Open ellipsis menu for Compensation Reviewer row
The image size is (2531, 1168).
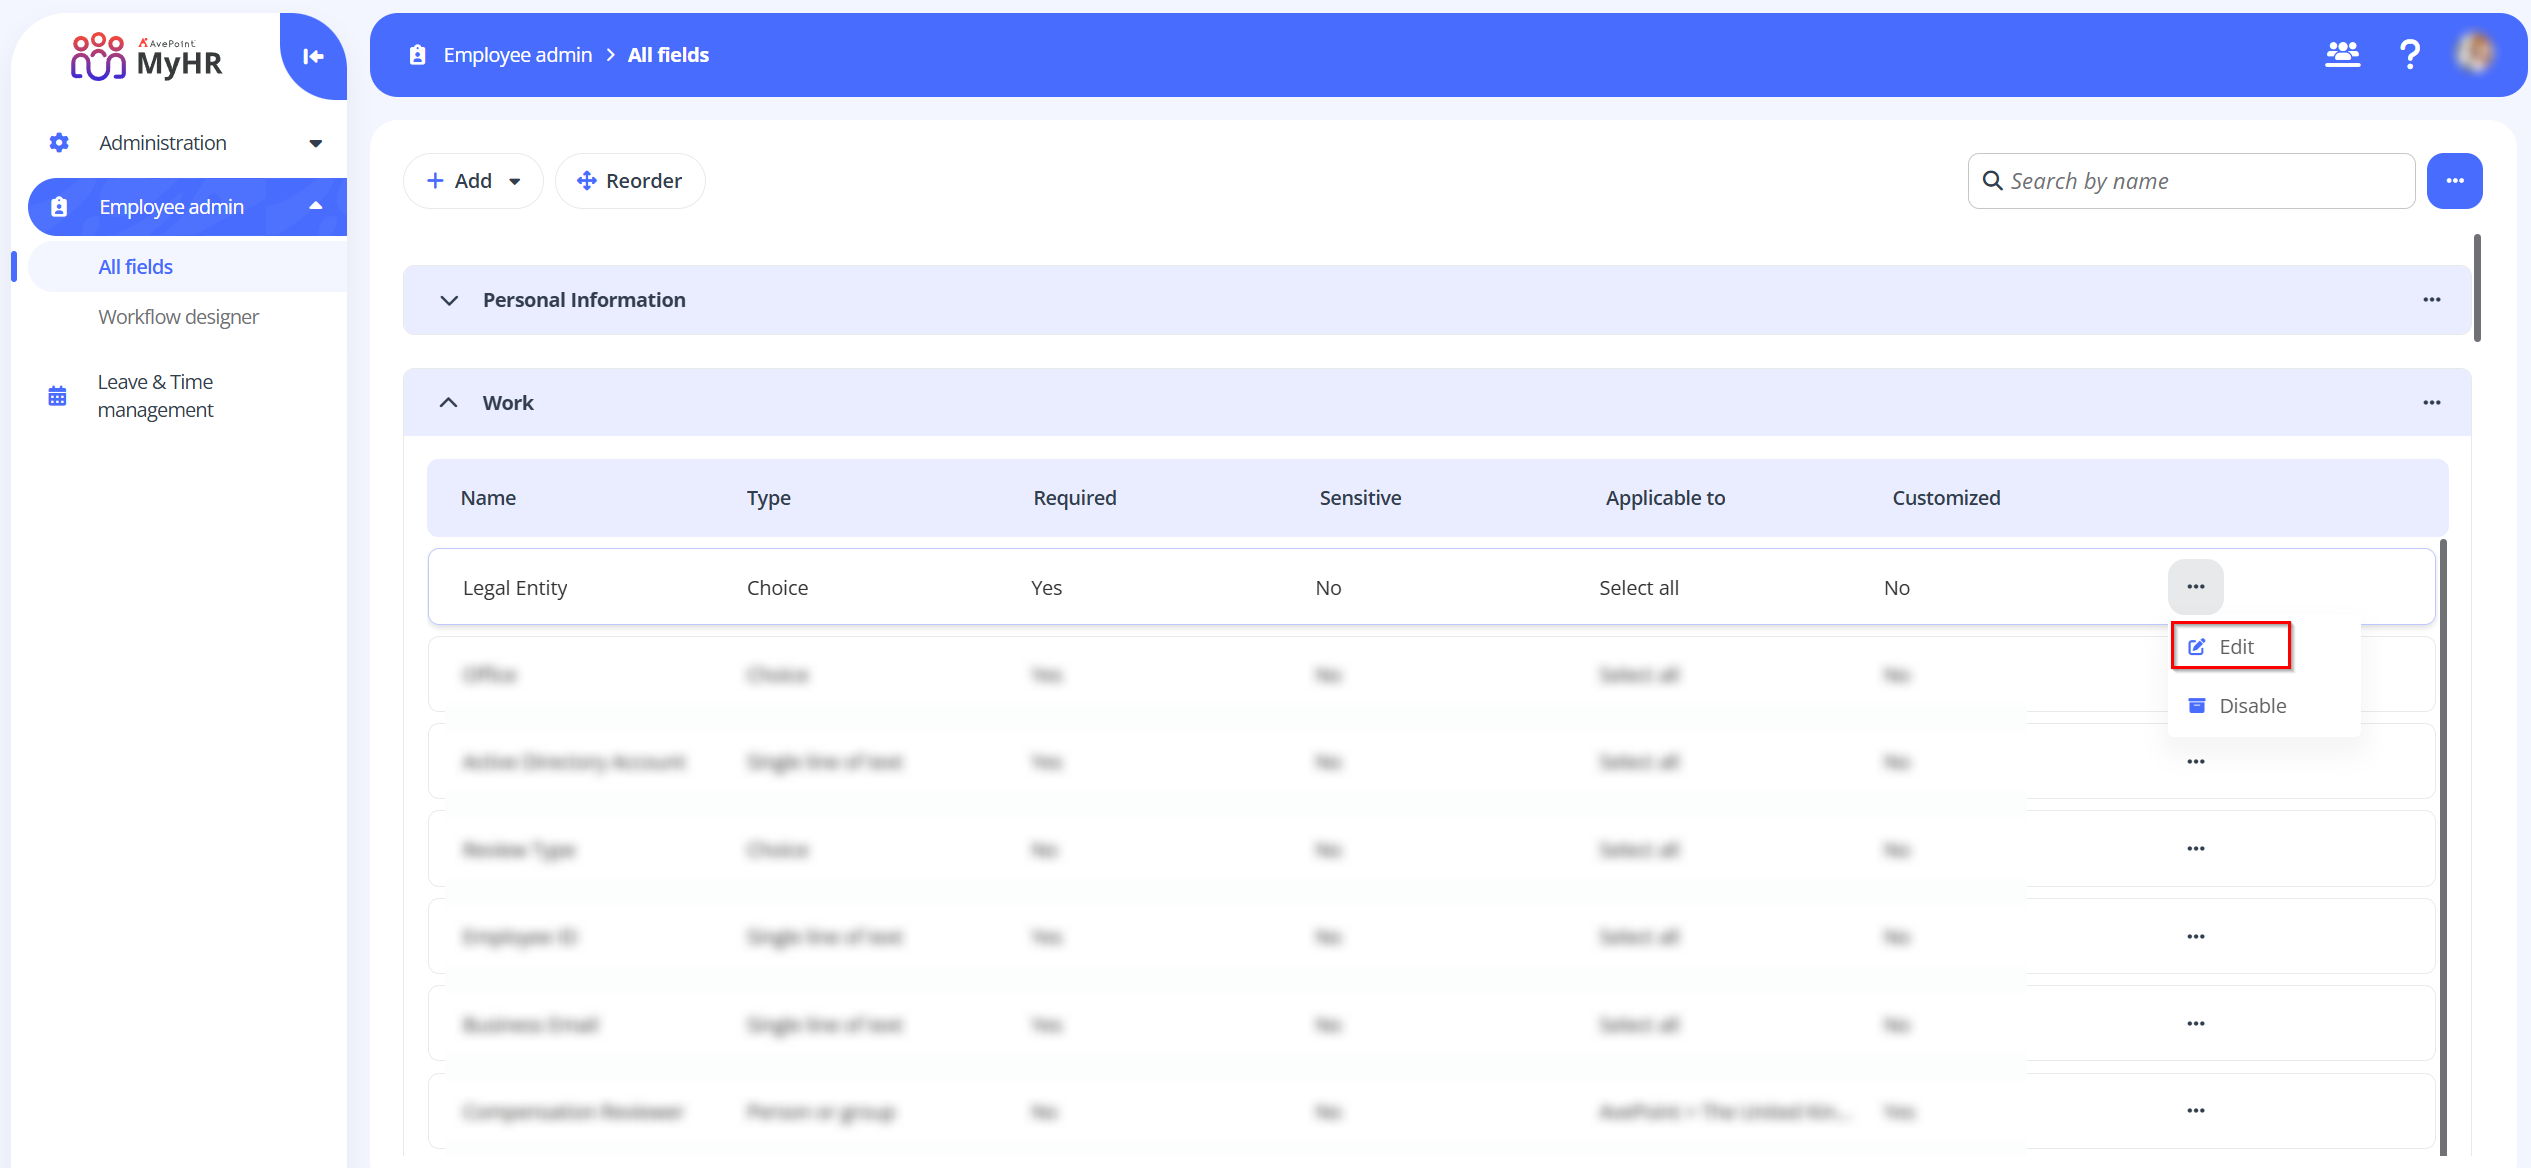coord(2196,1111)
